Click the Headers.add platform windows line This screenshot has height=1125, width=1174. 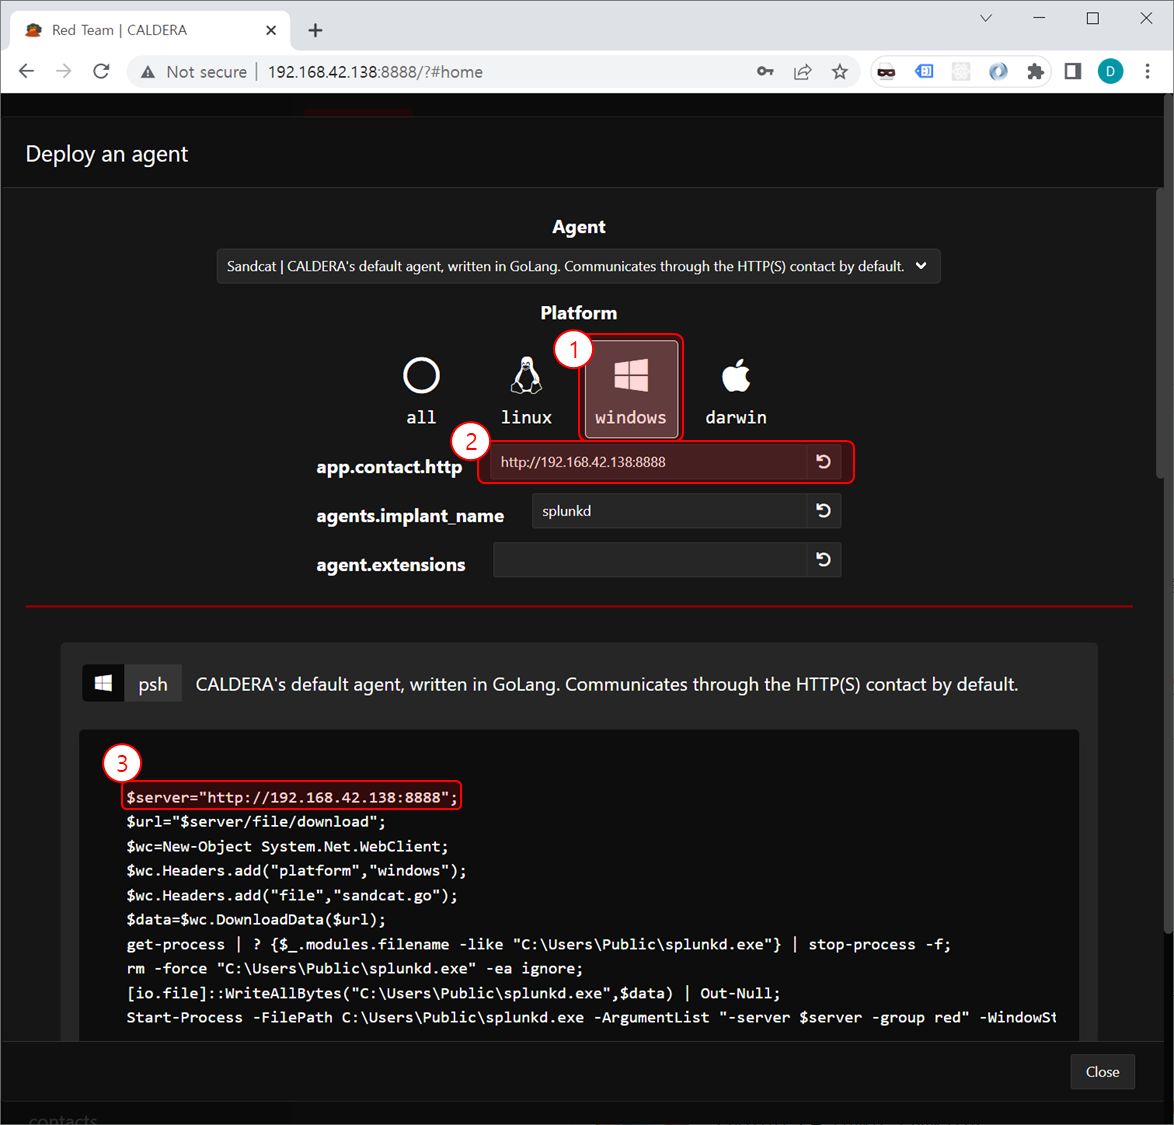(x=296, y=871)
